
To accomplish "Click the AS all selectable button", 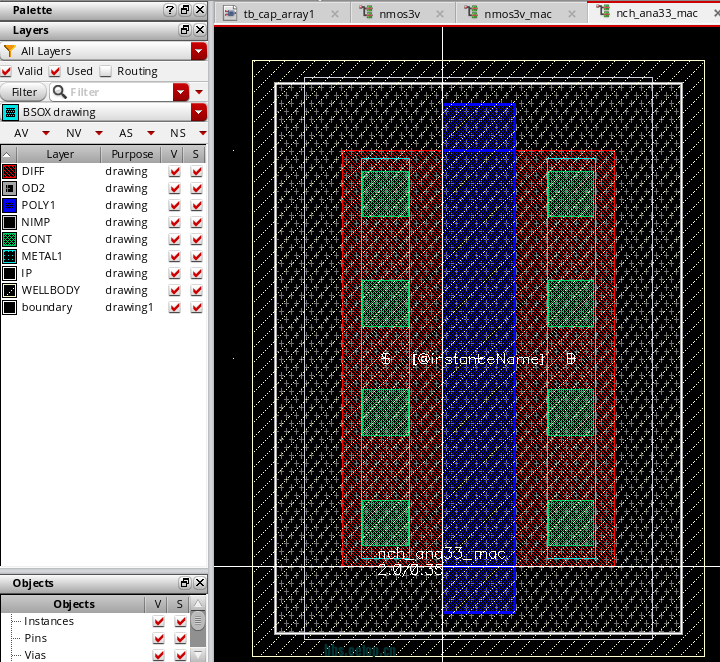I will tap(126, 133).
